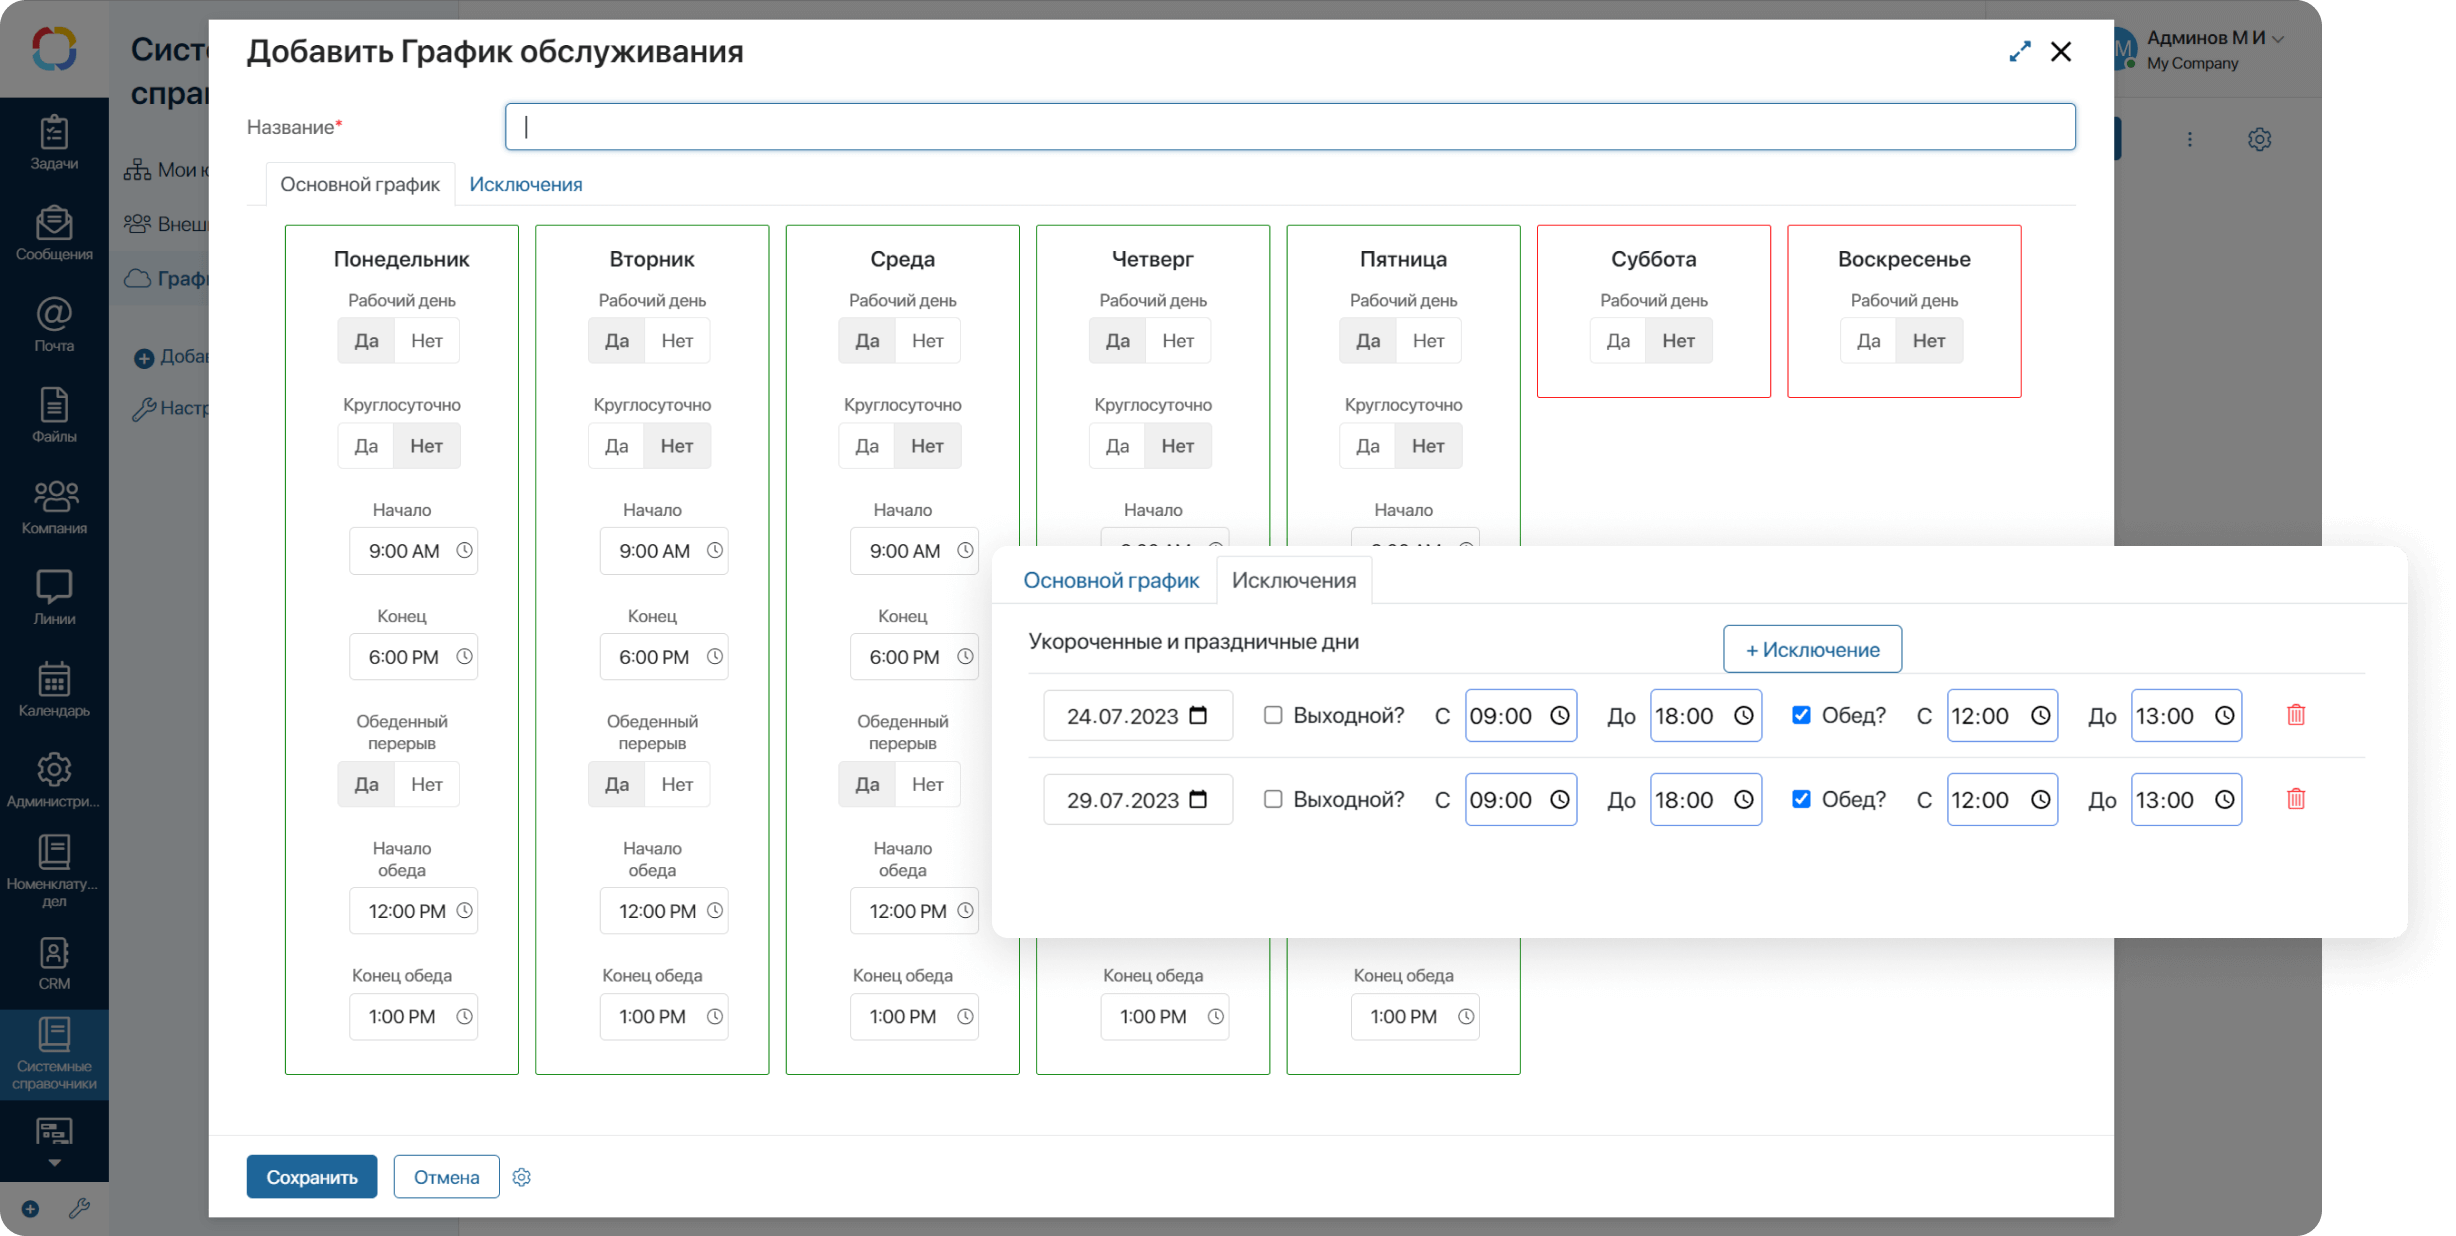Open 24.07.2023 lunch end 13:00 picker
The image size is (2456, 1236).
point(2186,715)
